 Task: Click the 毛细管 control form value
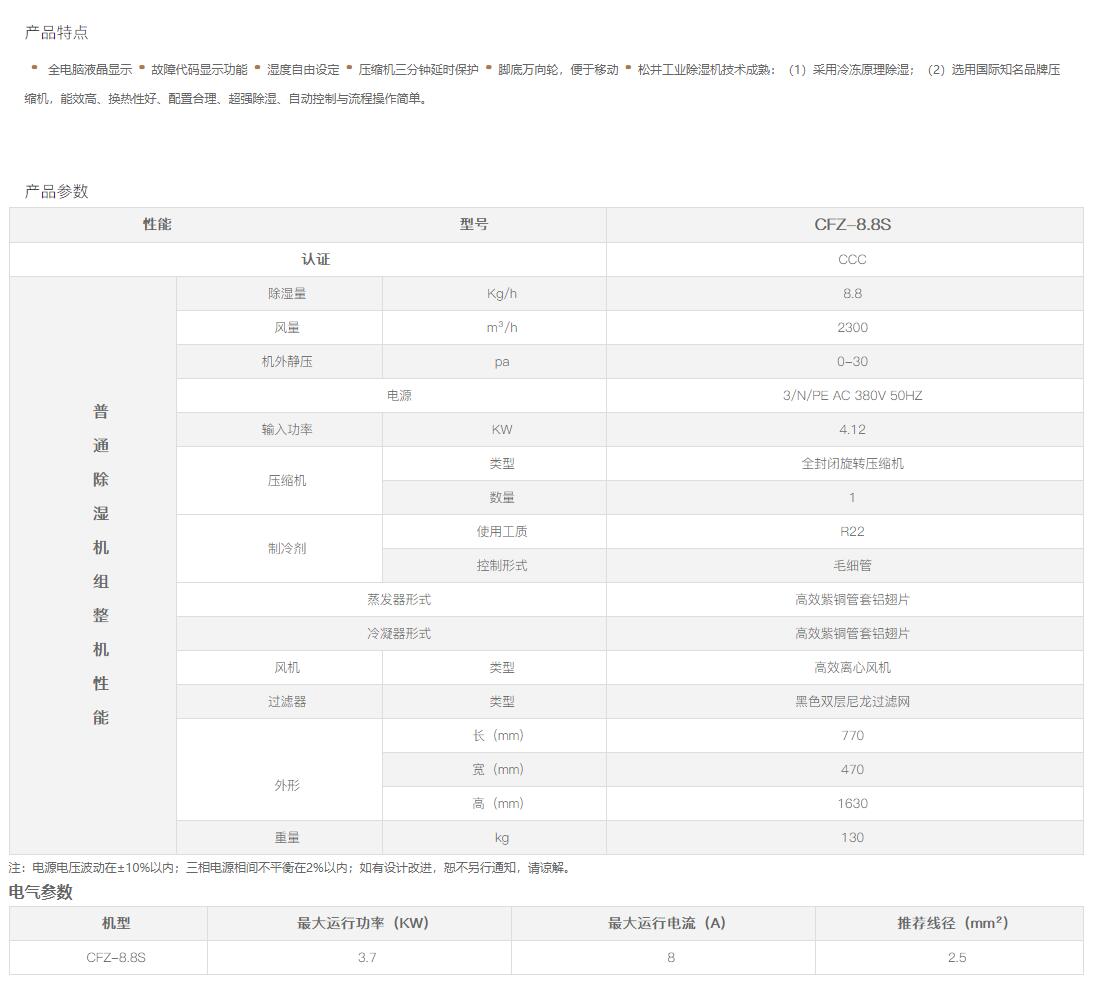852,565
